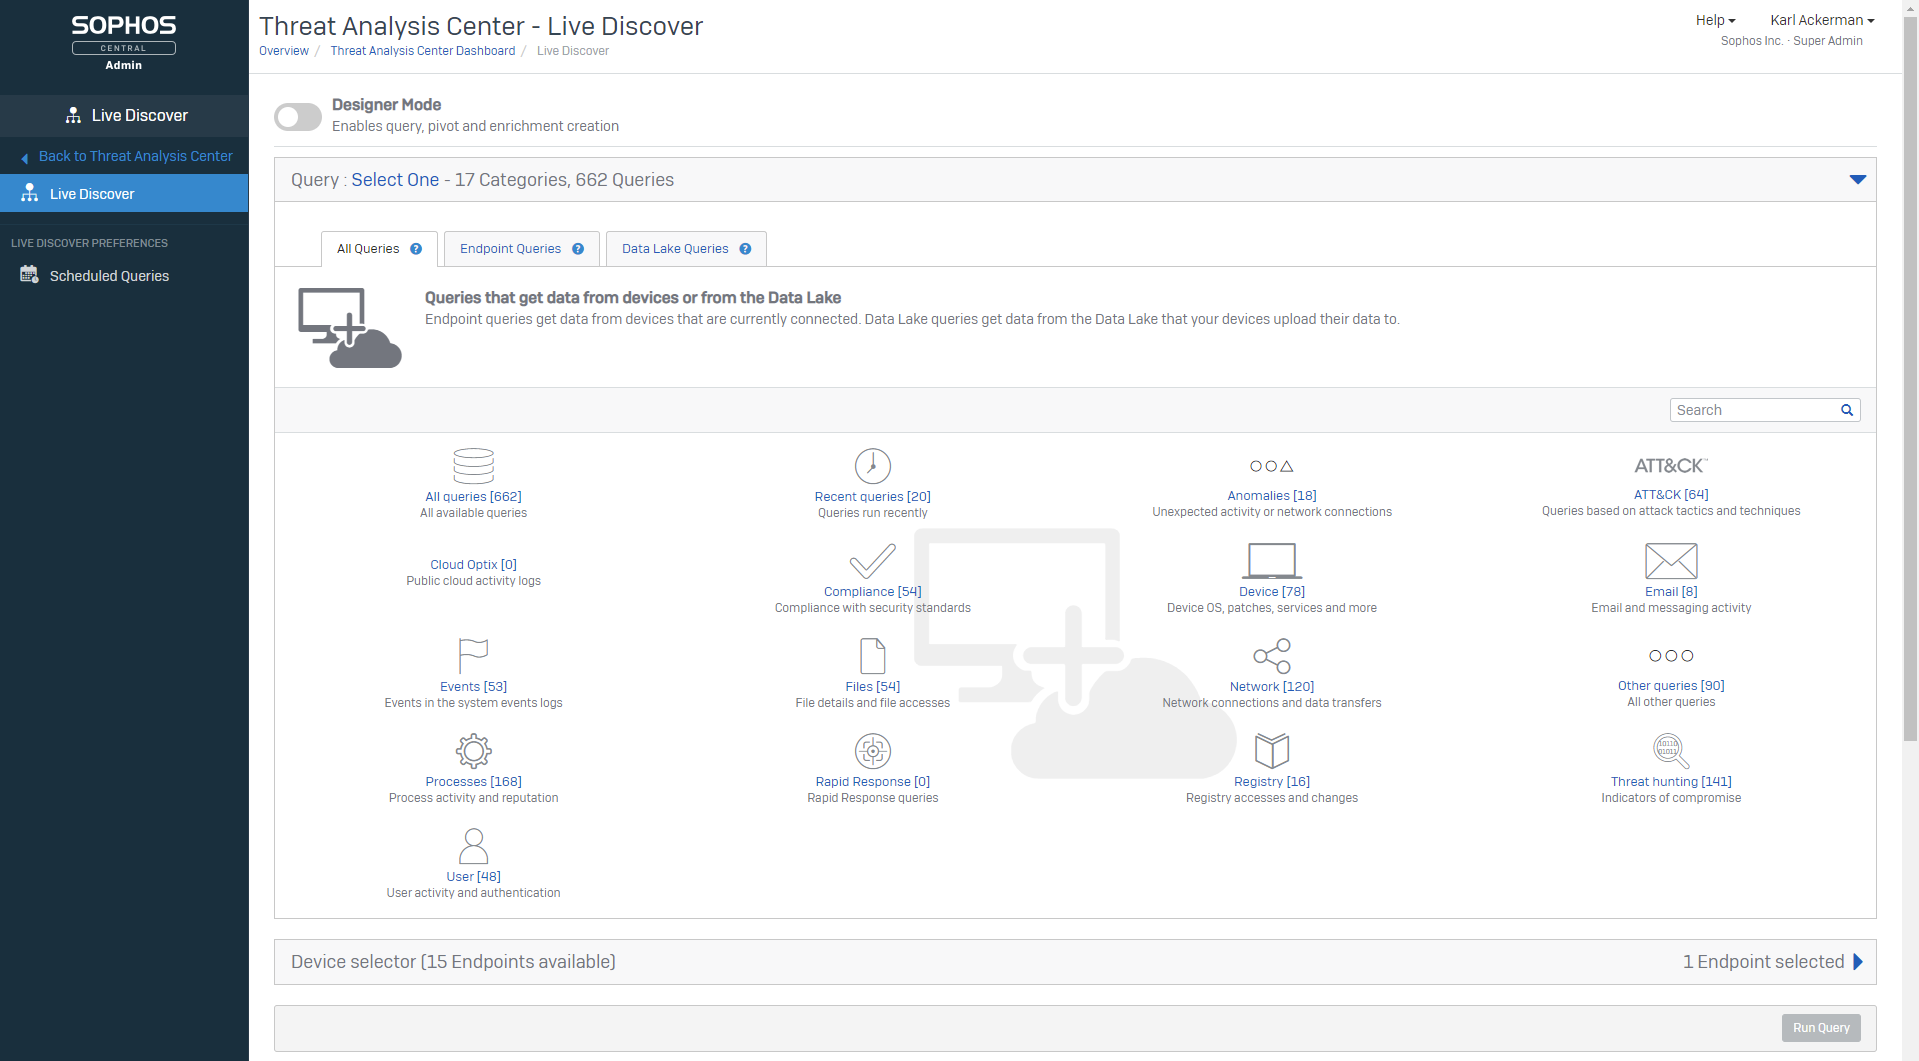
Task: Click the Network share icon
Action: point(1271,656)
